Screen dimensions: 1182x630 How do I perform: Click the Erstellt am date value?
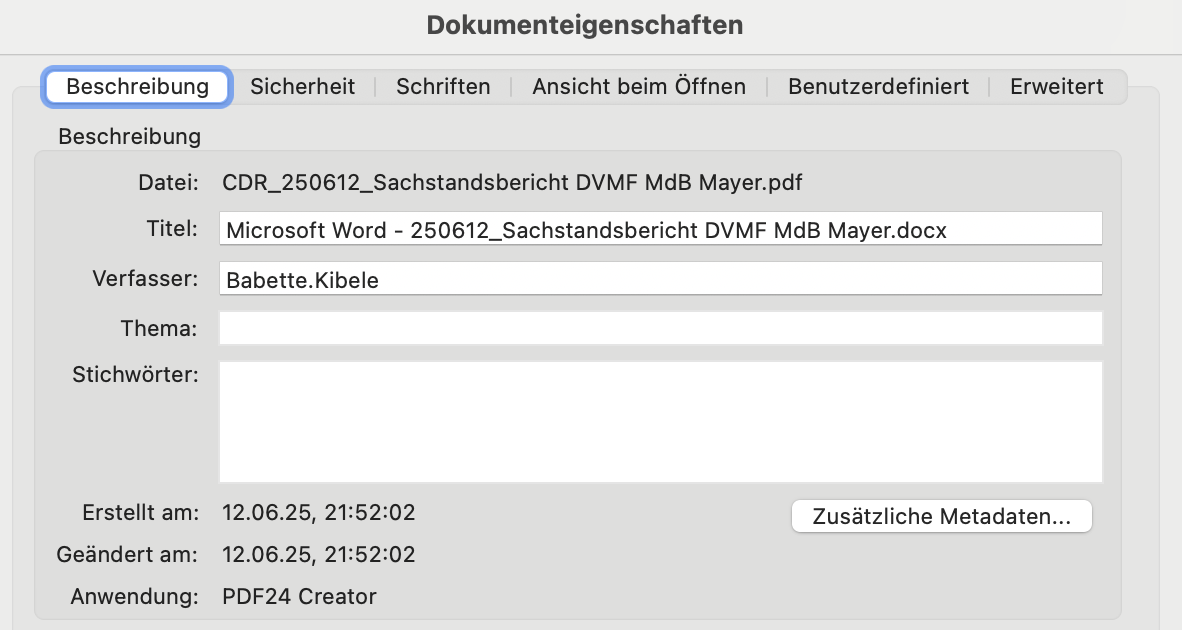(318, 513)
